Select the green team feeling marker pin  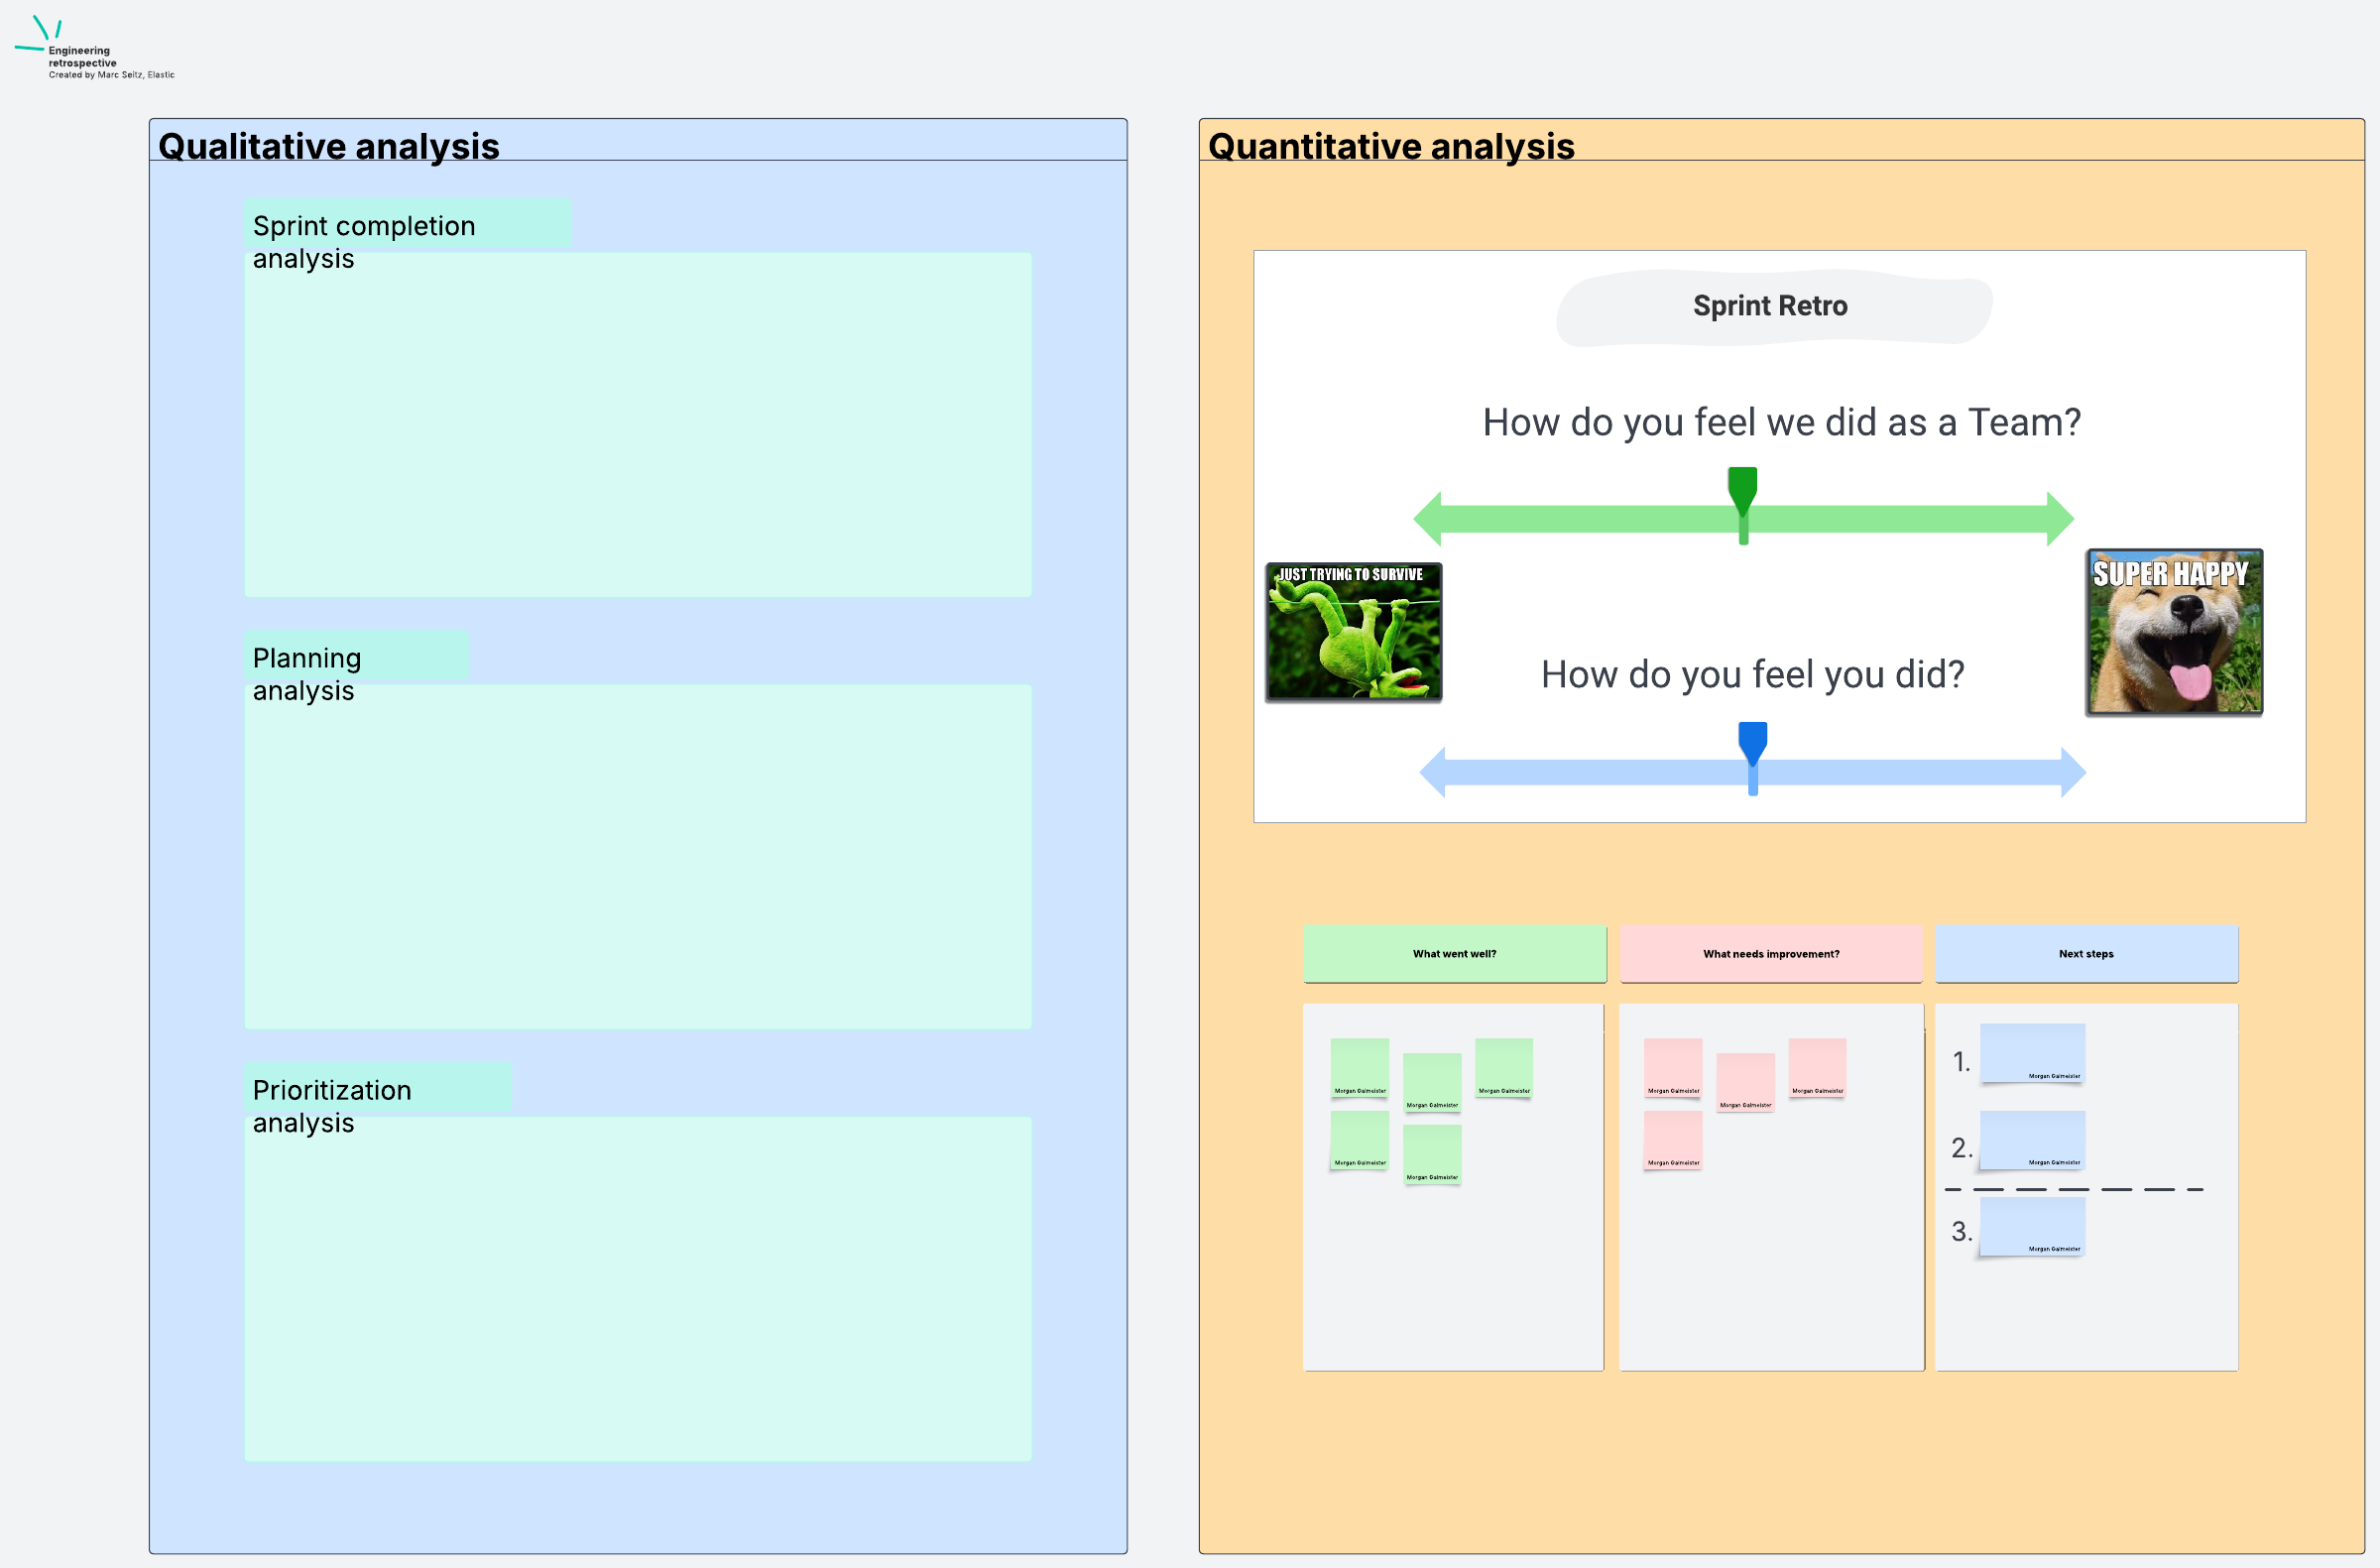[1743, 489]
